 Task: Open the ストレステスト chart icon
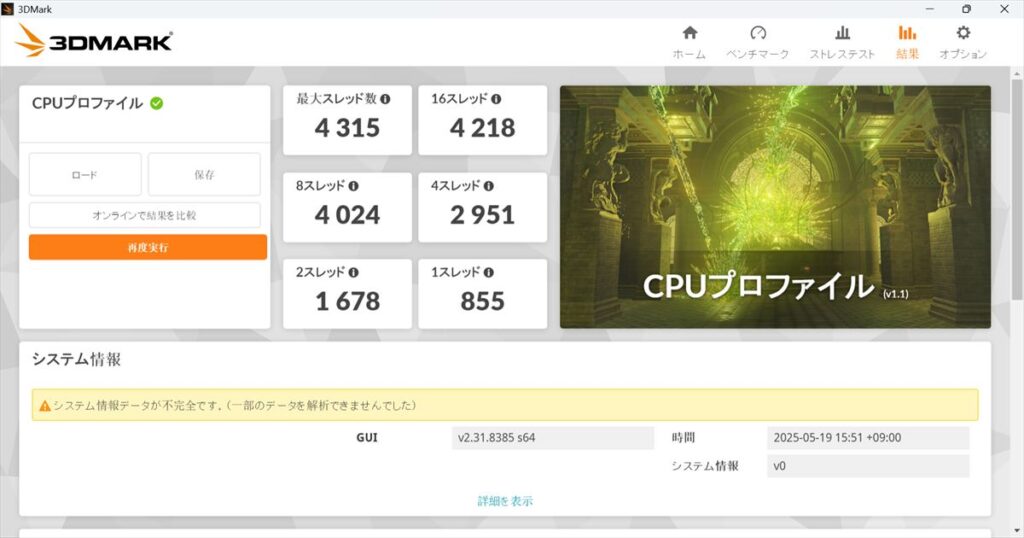coord(842,33)
